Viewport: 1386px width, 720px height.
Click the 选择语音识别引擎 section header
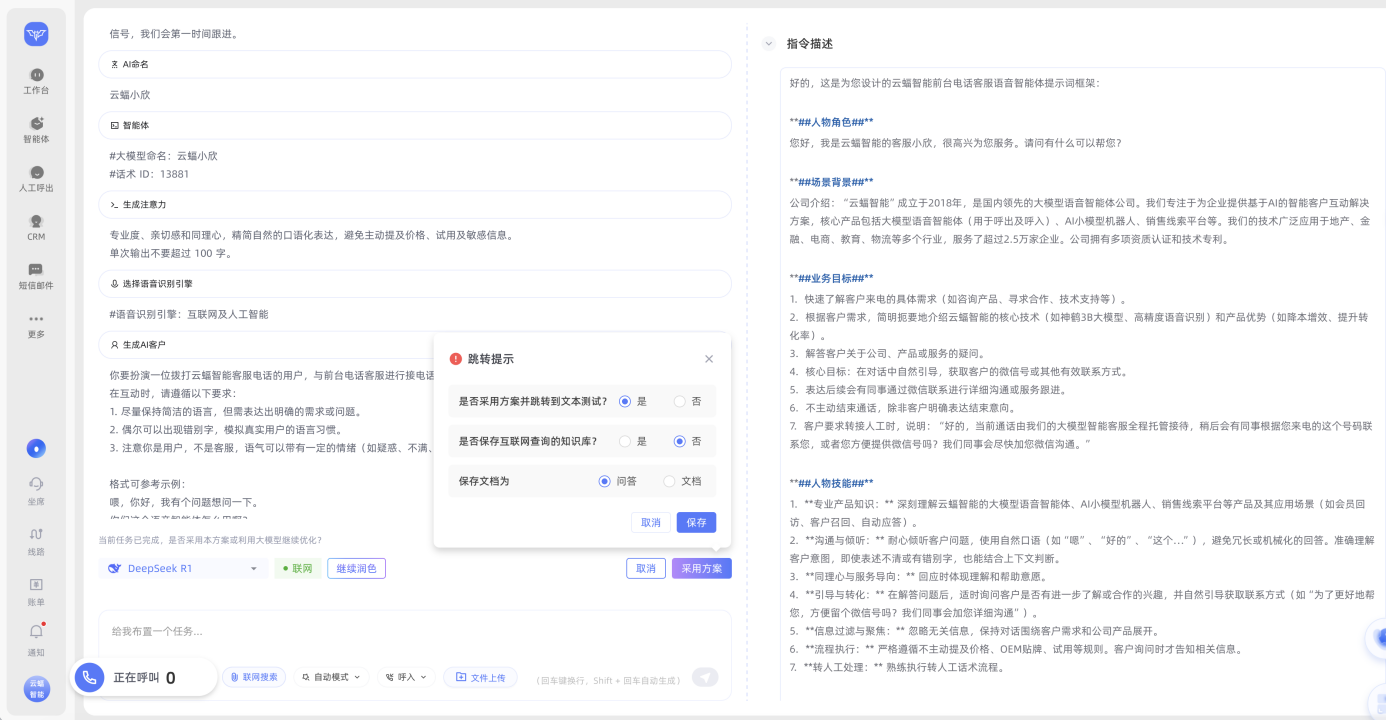click(415, 284)
